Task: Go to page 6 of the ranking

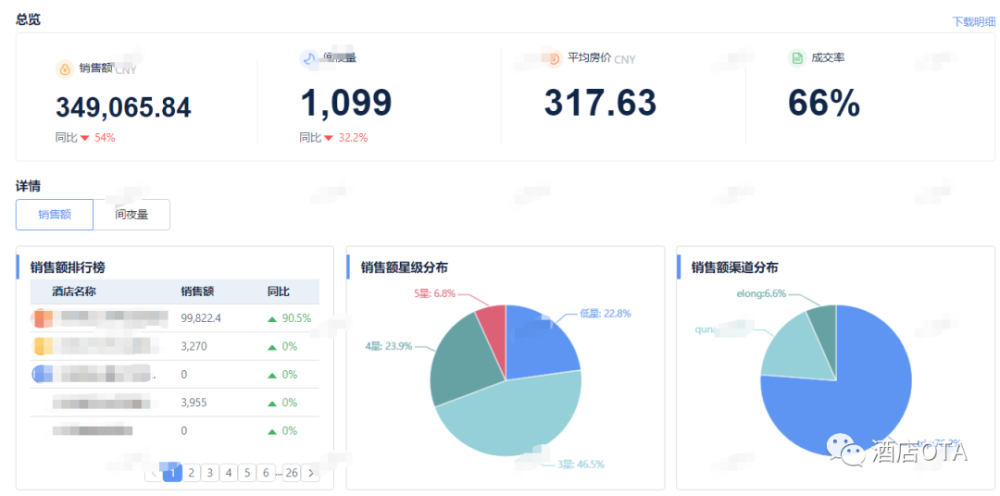Action: 267,473
